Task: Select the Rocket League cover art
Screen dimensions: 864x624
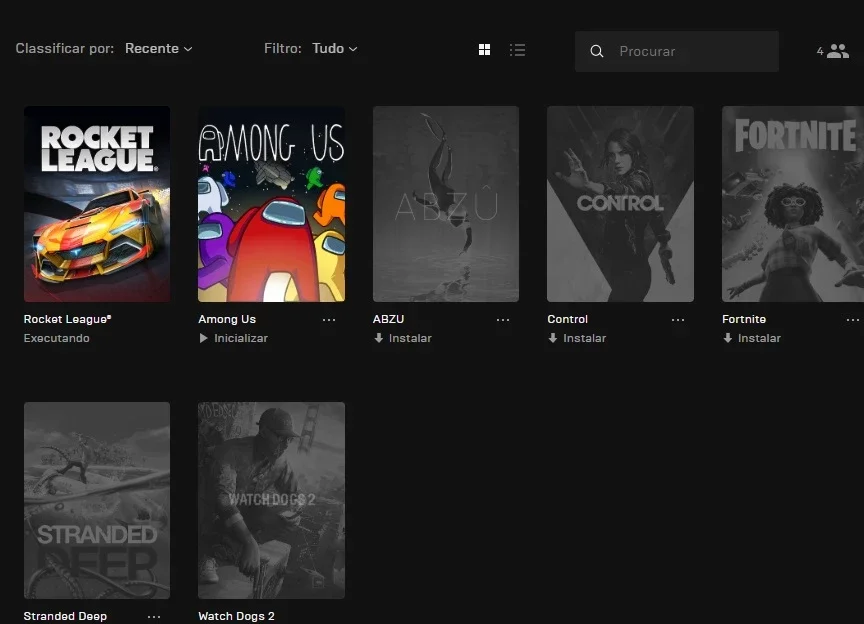Action: [97, 204]
